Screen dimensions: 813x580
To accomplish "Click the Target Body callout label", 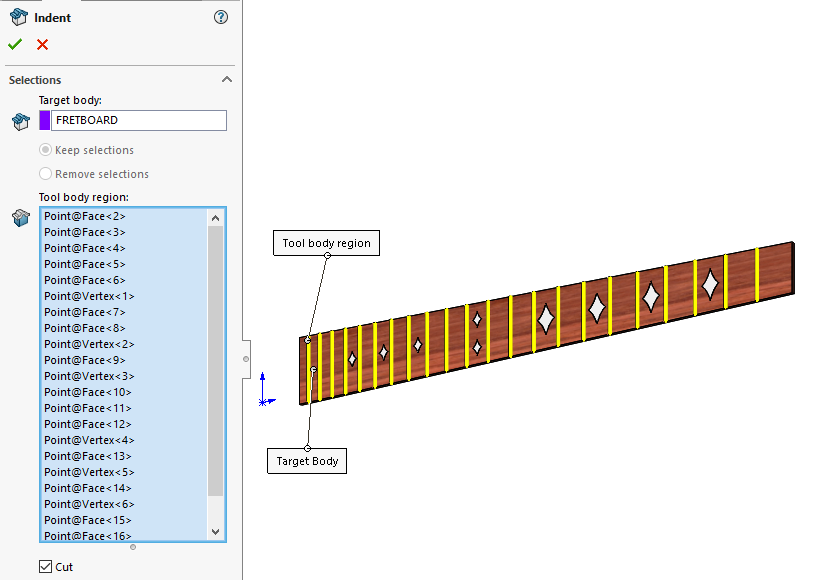I will [x=306, y=461].
